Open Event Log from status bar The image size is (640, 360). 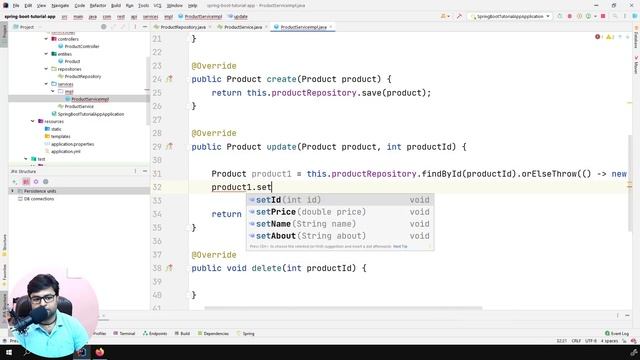pyautogui.click(x=617, y=333)
